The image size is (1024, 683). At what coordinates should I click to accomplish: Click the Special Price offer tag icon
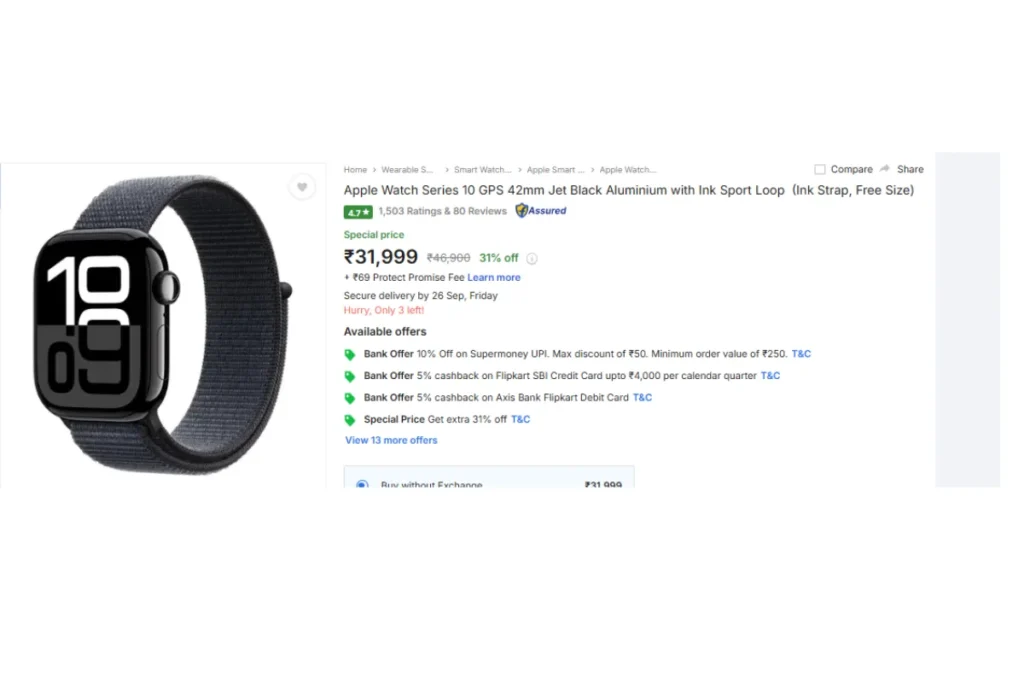click(x=350, y=420)
